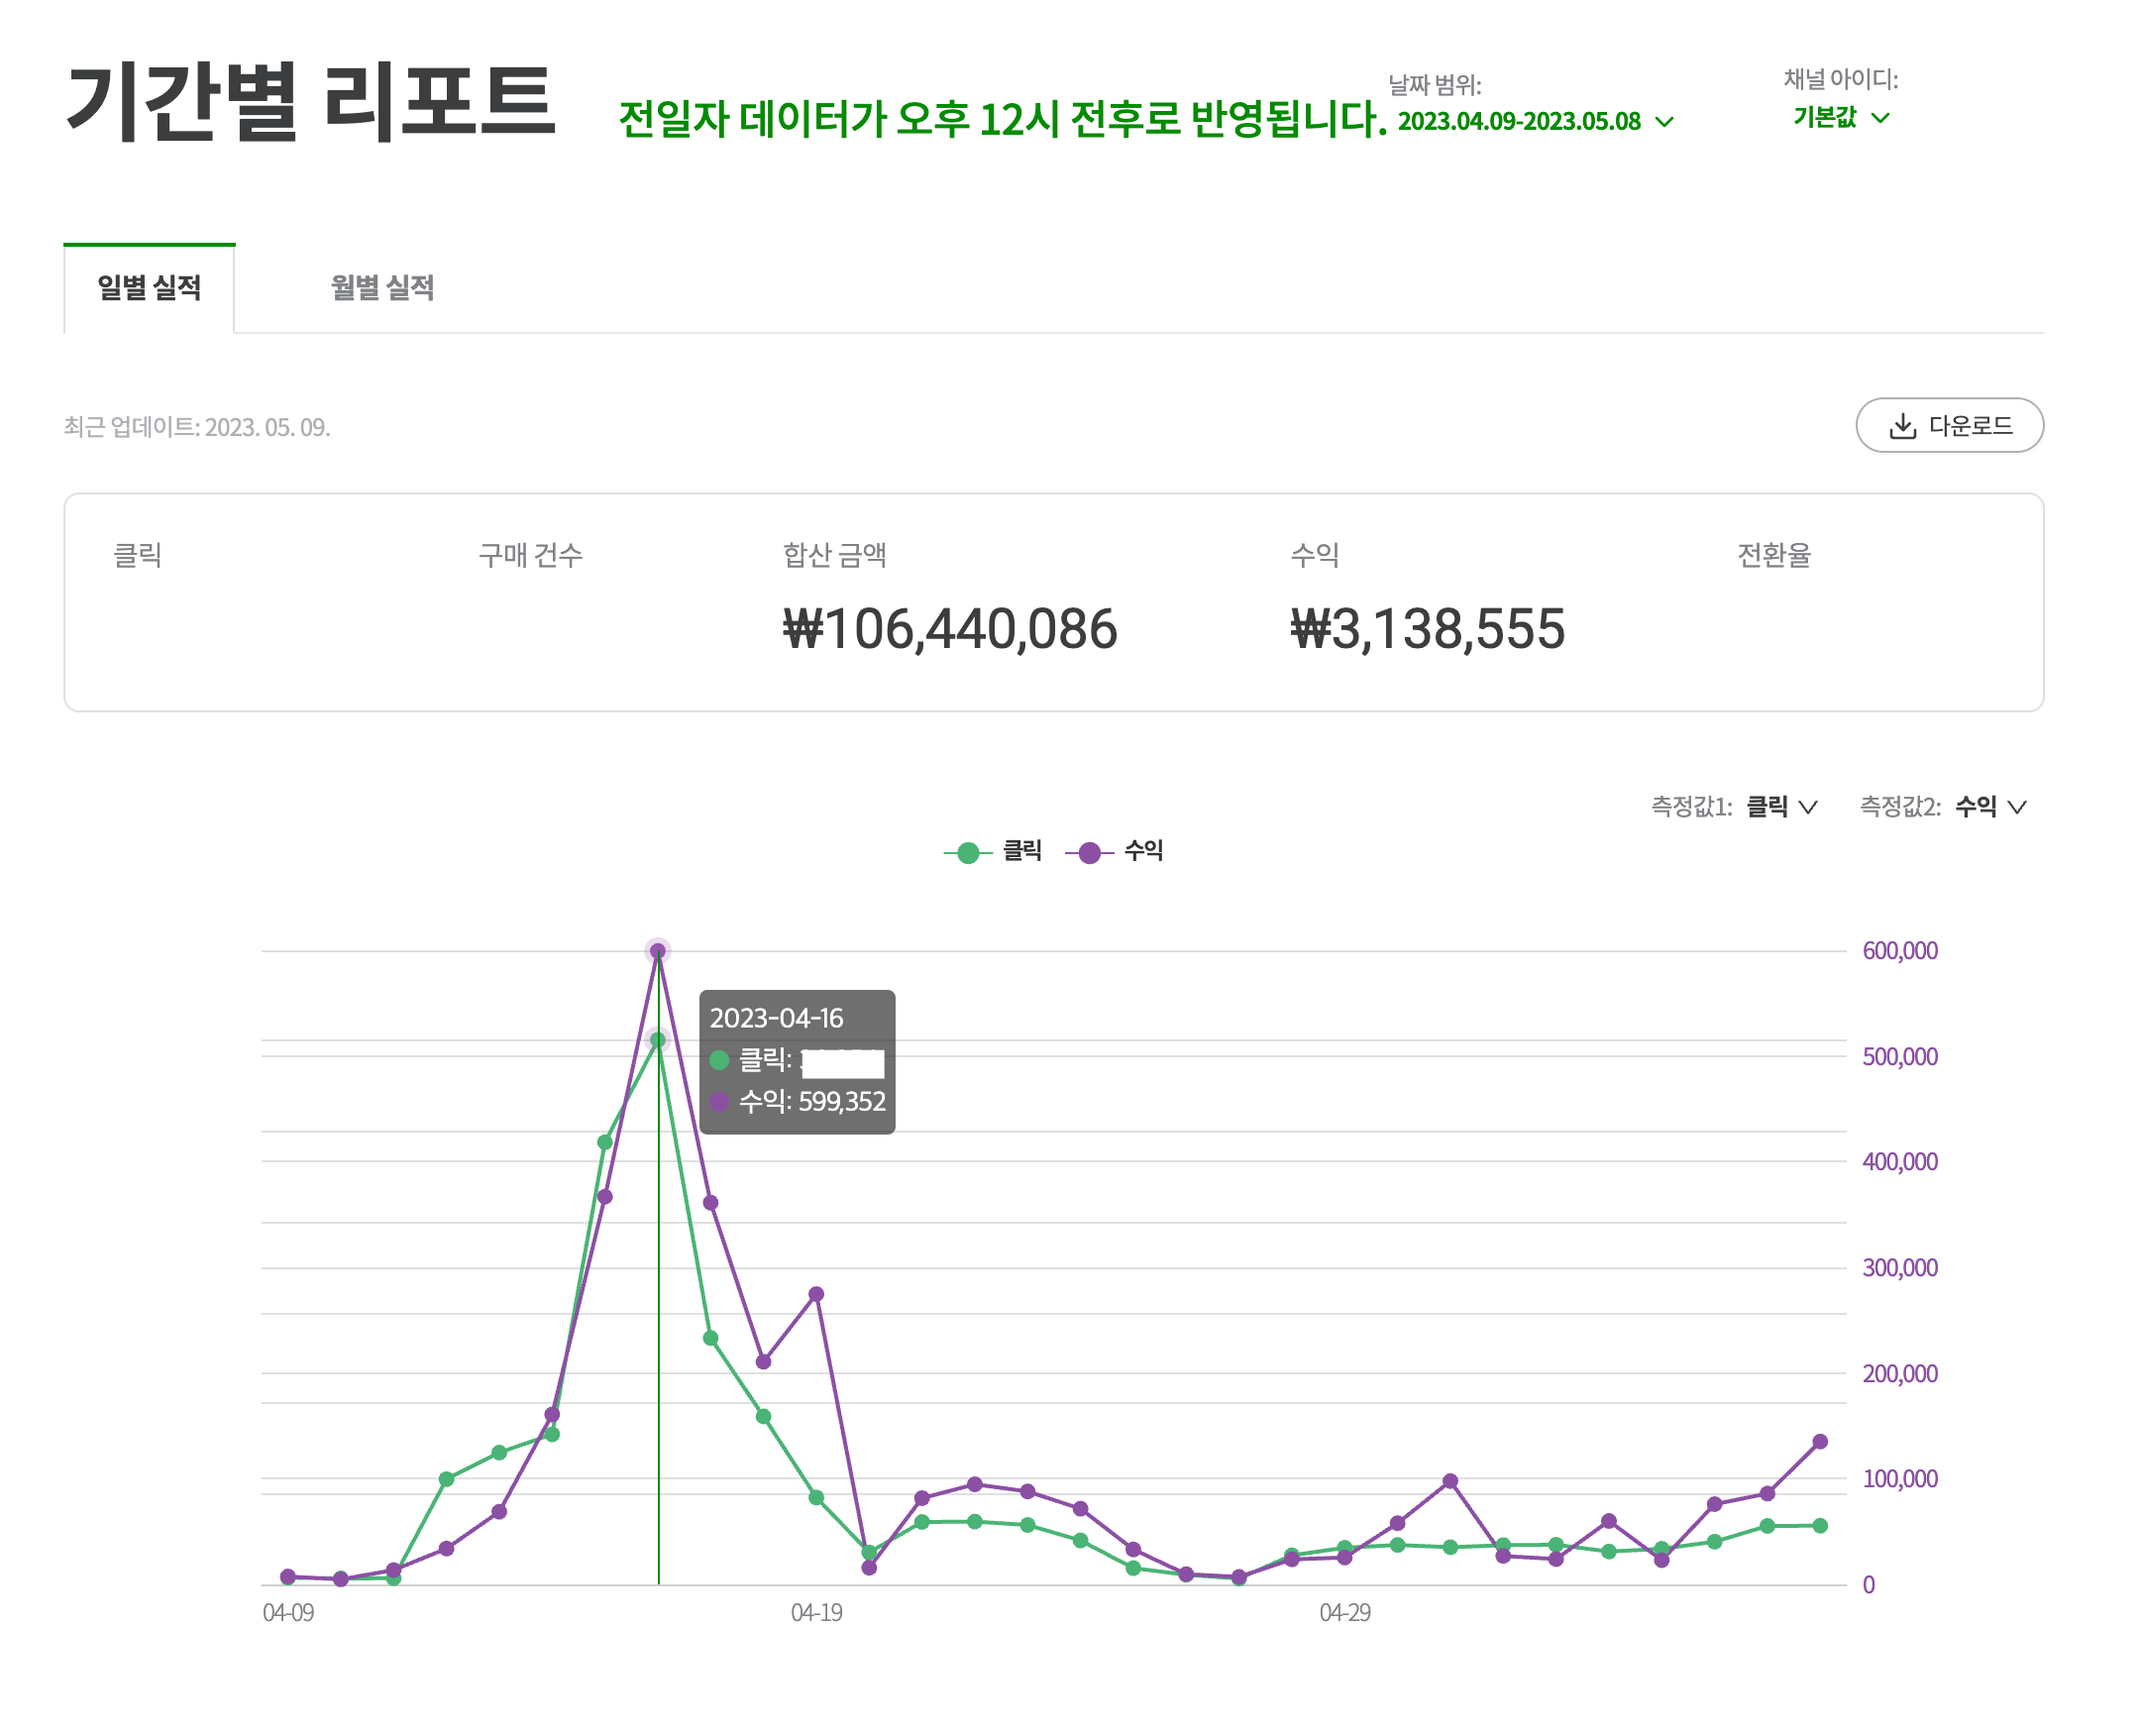Screen dimensions: 2140x1736
Task: Click the 2023-04-16 chart tooltip
Action: pos(797,1062)
